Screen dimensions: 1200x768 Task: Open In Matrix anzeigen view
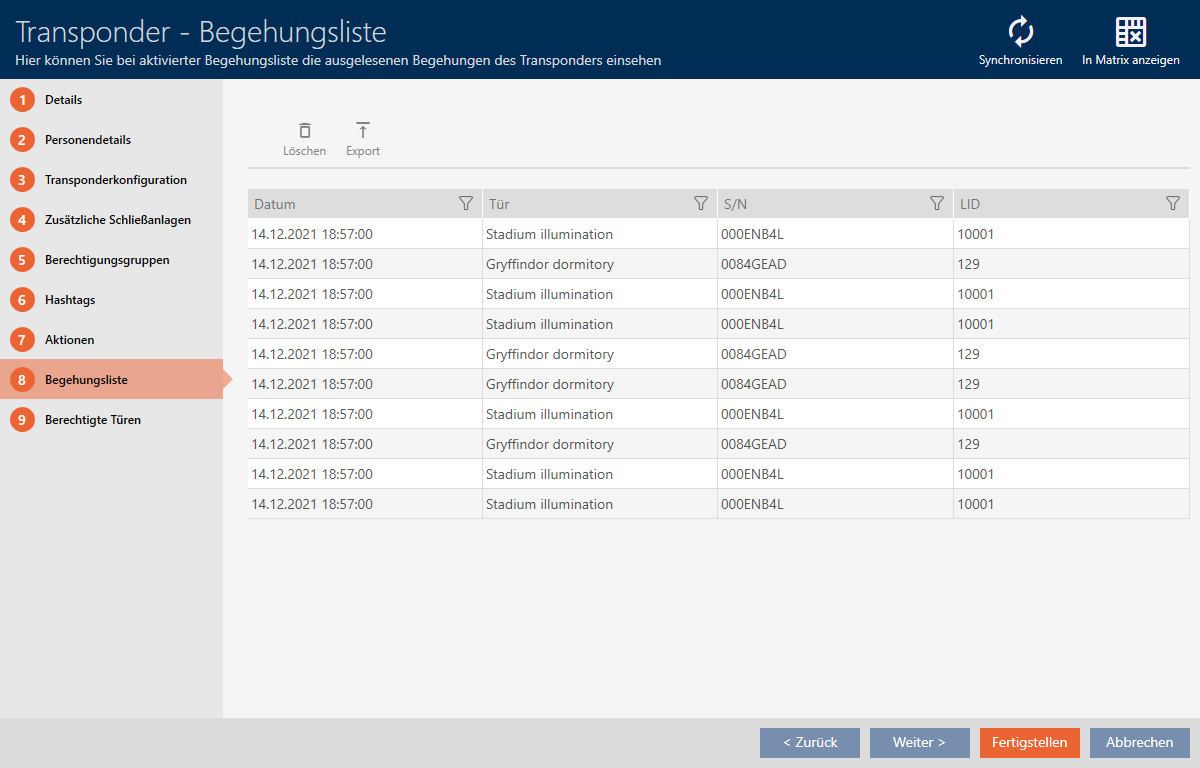tap(1130, 33)
